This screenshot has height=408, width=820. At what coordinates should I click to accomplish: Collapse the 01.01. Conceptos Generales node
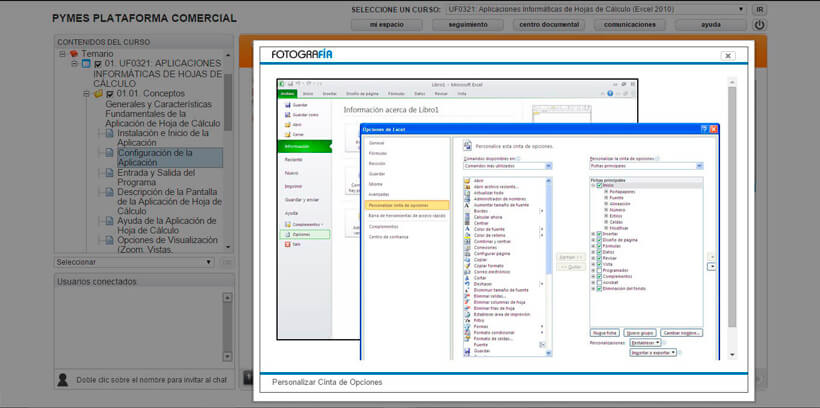point(86,94)
